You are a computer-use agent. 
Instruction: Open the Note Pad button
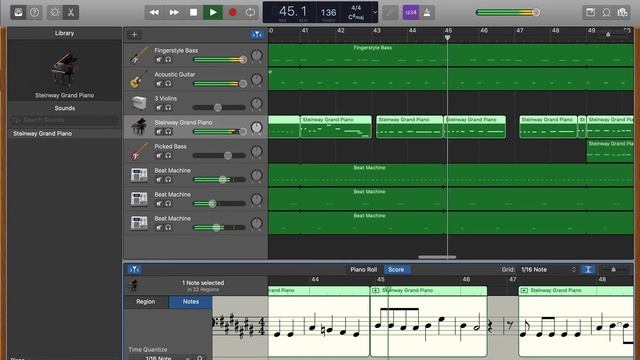(x=590, y=12)
